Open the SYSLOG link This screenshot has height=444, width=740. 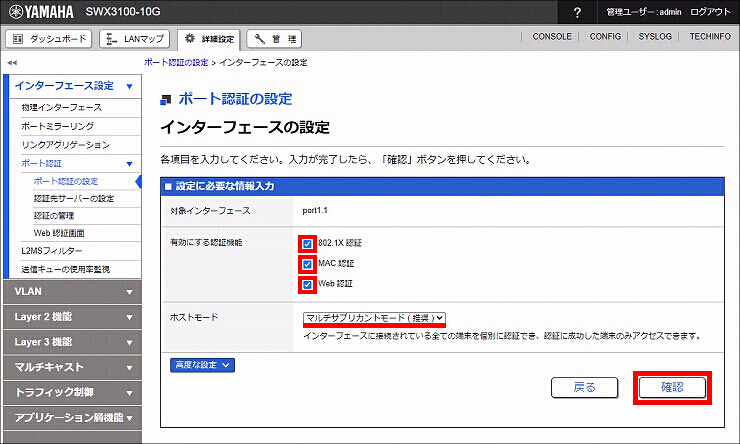click(655, 36)
